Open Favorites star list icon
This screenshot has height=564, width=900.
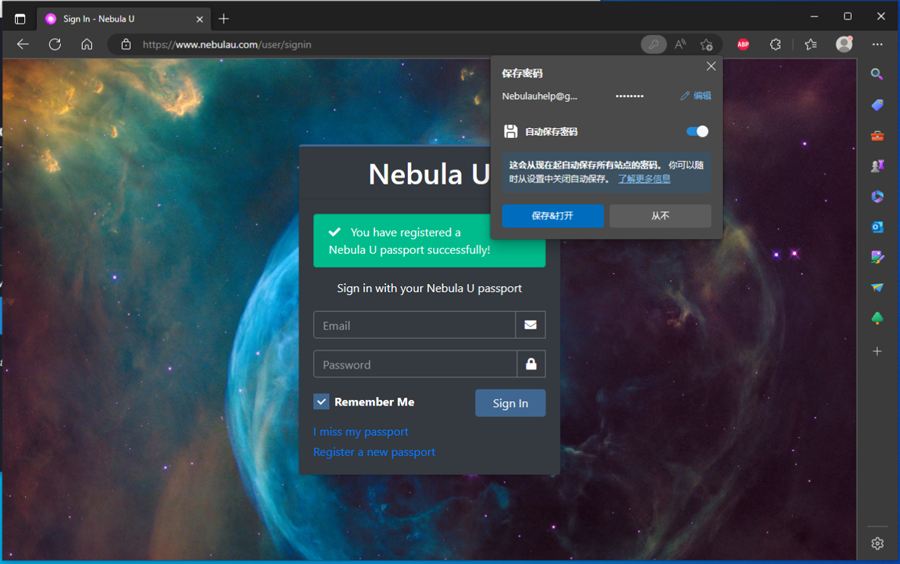(x=810, y=44)
